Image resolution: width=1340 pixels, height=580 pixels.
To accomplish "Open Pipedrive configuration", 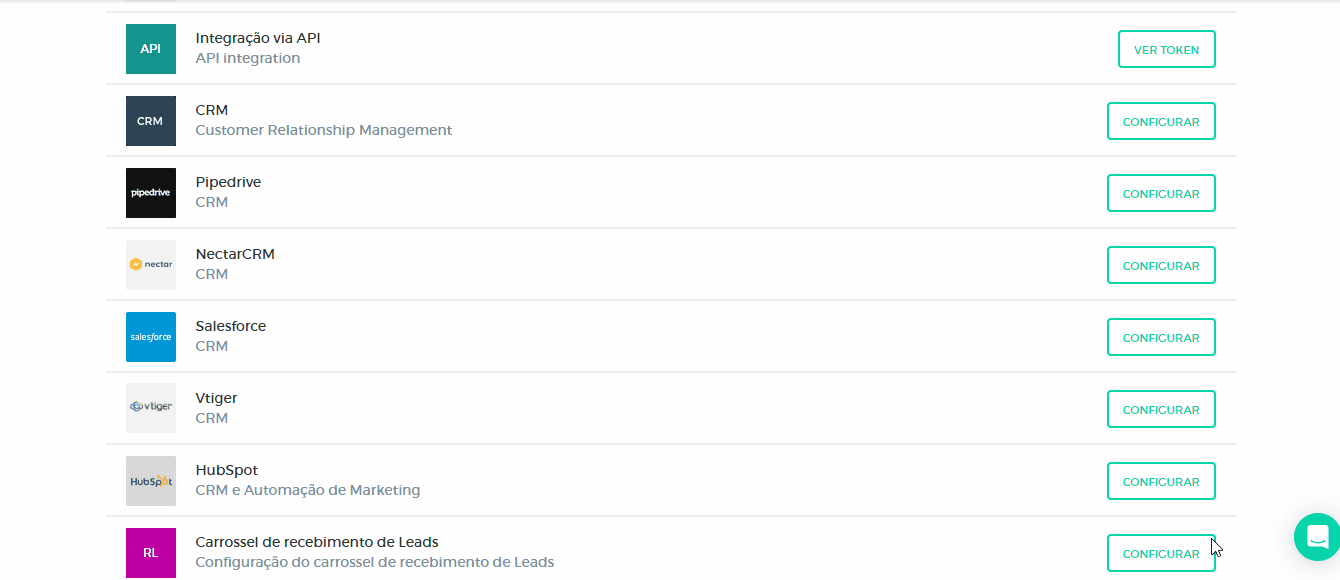I will click(1161, 193).
